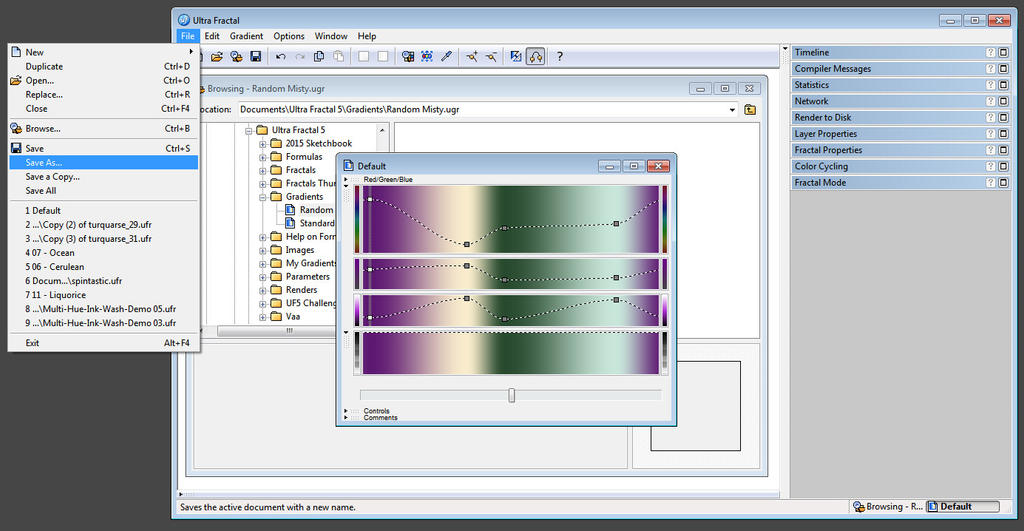
Task: Click the Copy icon in the toolbar
Action: [319, 57]
